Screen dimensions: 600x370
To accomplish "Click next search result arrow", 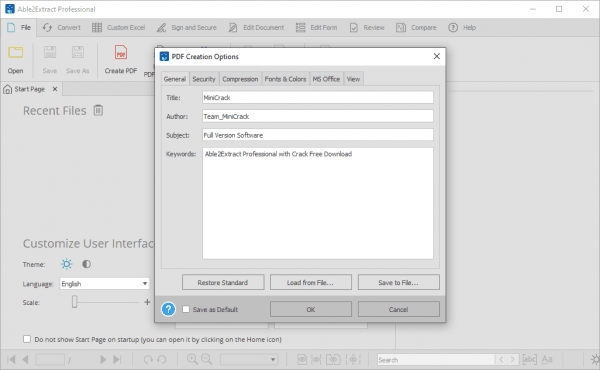I will click(513, 359).
